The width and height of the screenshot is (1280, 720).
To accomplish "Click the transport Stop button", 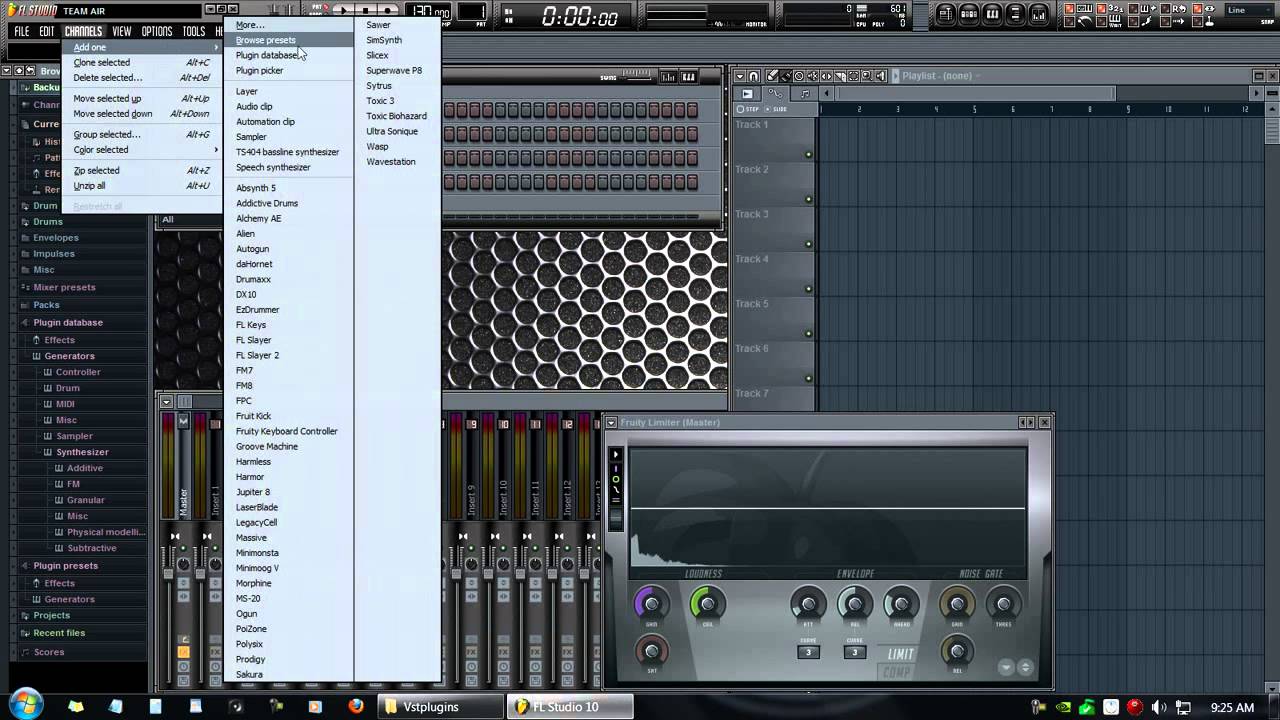I will click(x=365, y=11).
